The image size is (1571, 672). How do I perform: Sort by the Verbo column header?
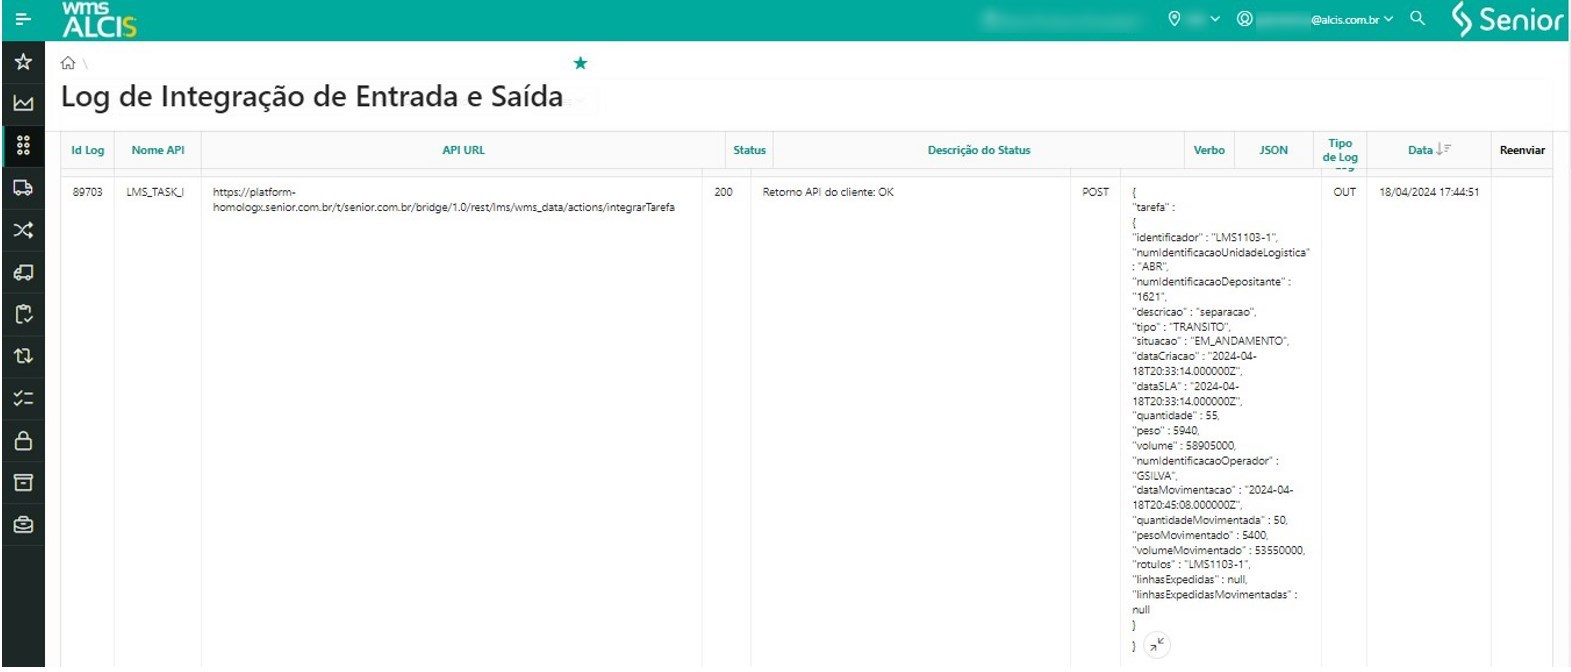[1209, 150]
